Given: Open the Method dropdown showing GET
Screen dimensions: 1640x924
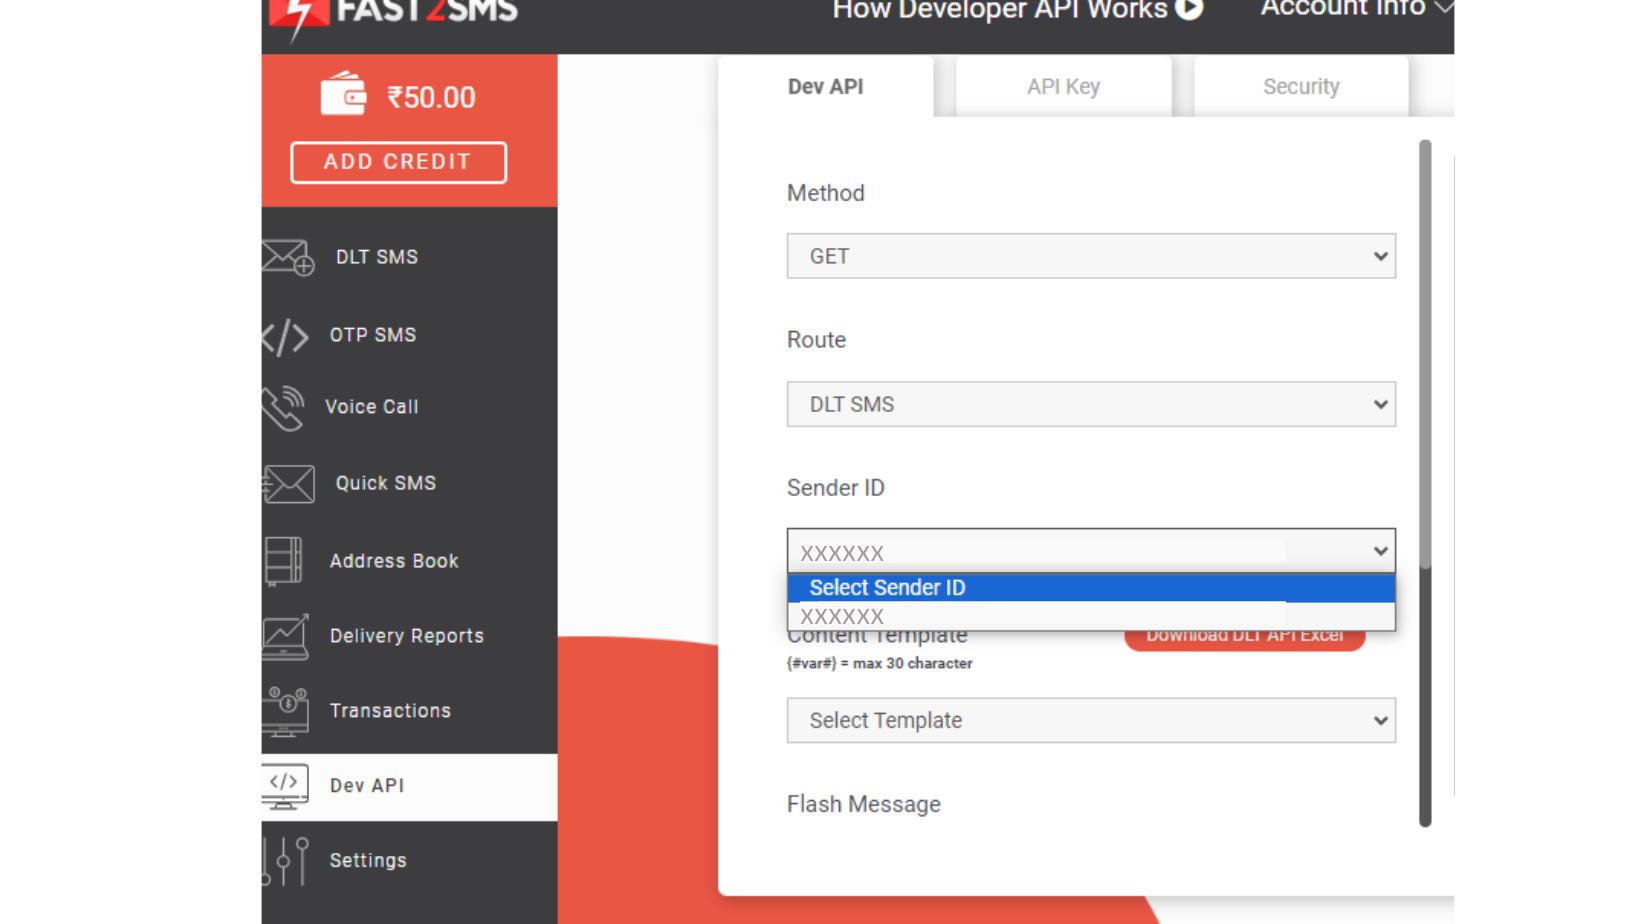Looking at the screenshot, I should coord(1091,256).
